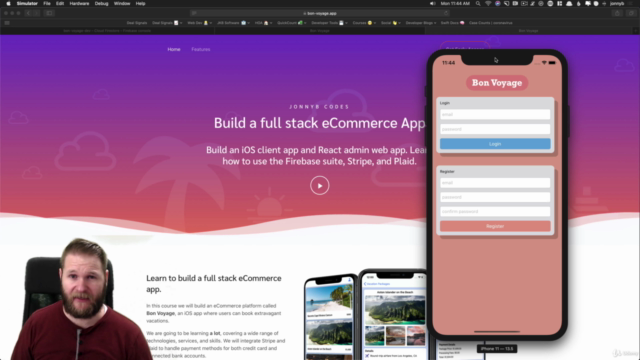Expand the Social bookmarks folder
The height and width of the screenshot is (360, 640).
click(x=391, y=23)
